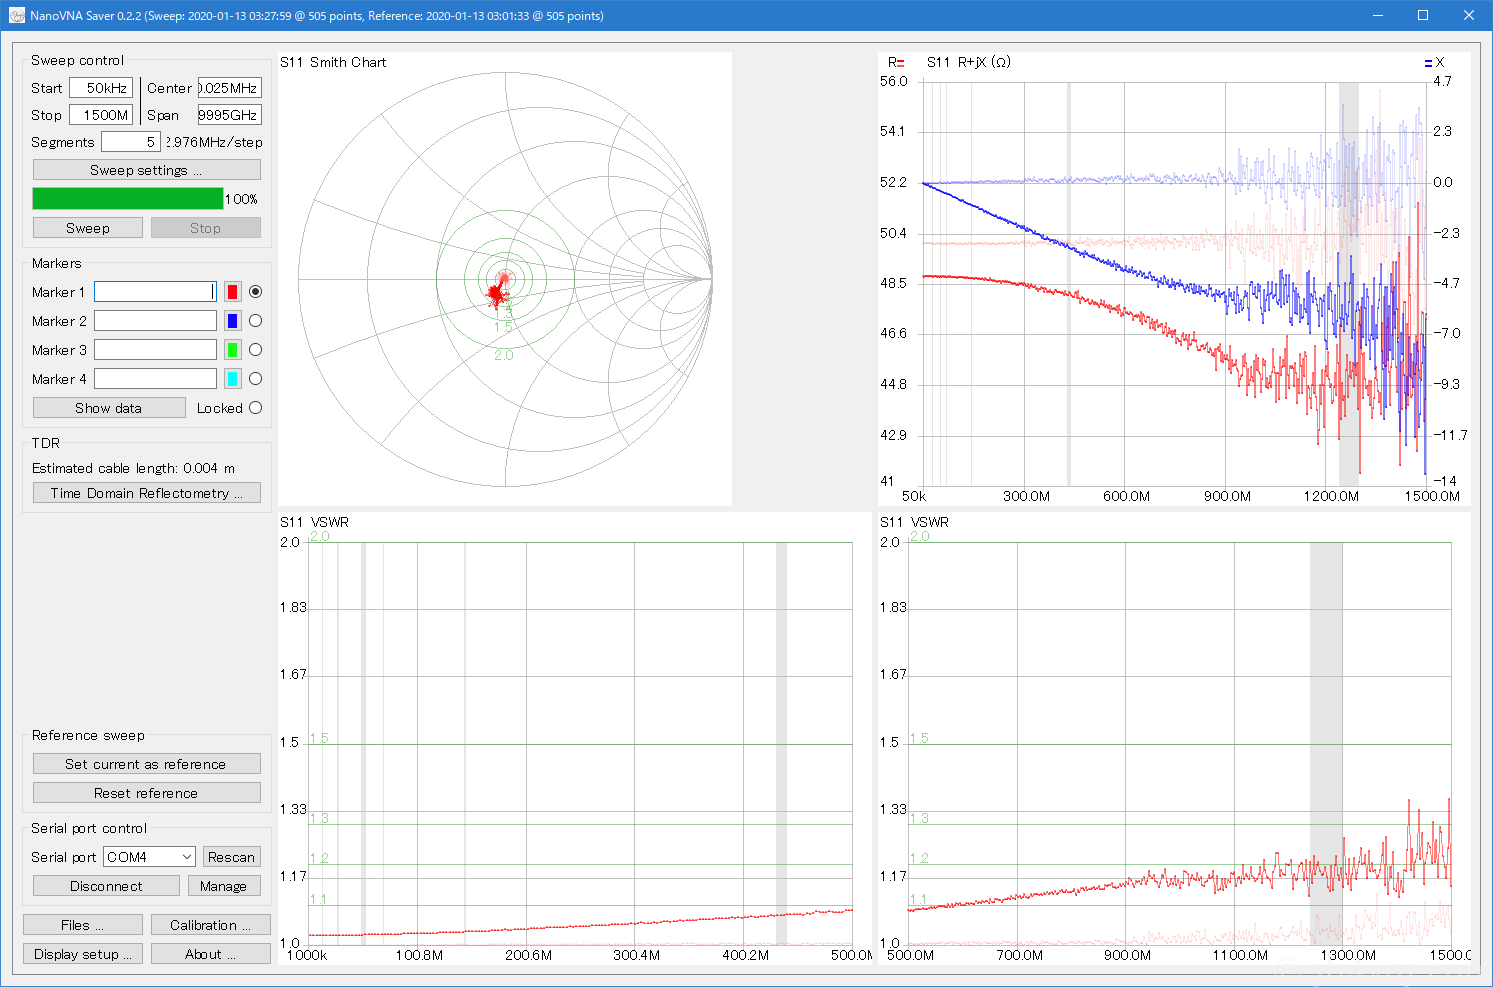The width and height of the screenshot is (1493, 987).
Task: Click the 'S11 Smith Chart' title
Action: coord(333,62)
